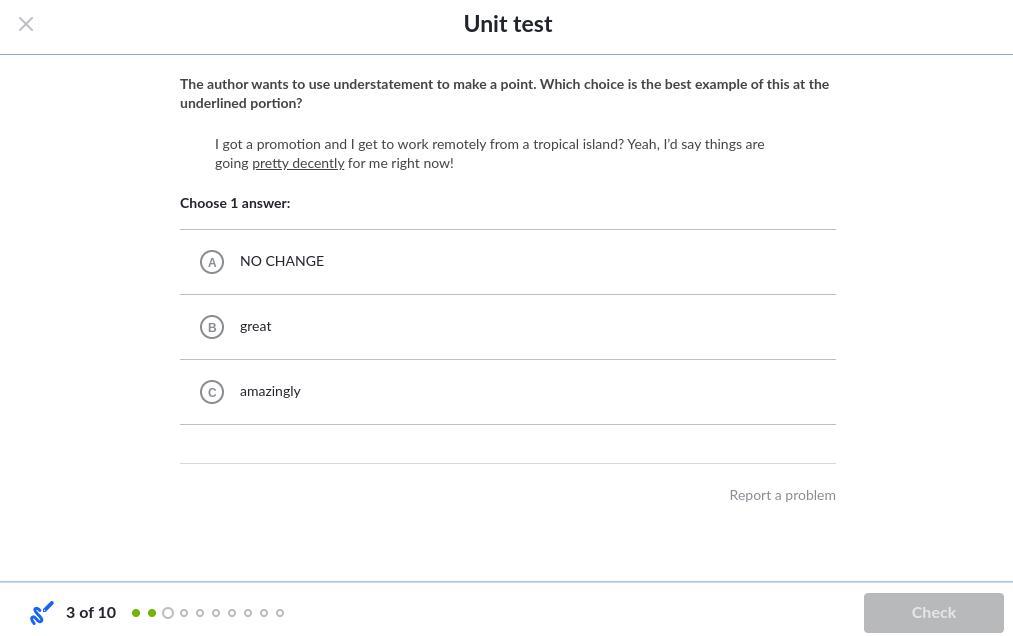Click the fourth progress dot
The image size is (1013, 636).
click(x=184, y=613)
